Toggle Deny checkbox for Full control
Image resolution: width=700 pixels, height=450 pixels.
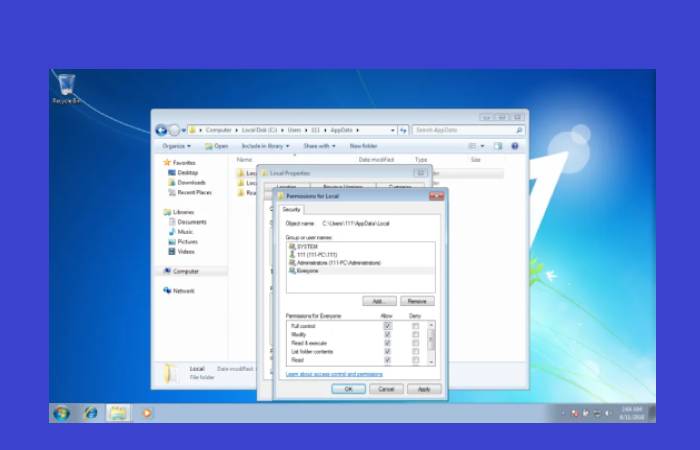pos(416,326)
